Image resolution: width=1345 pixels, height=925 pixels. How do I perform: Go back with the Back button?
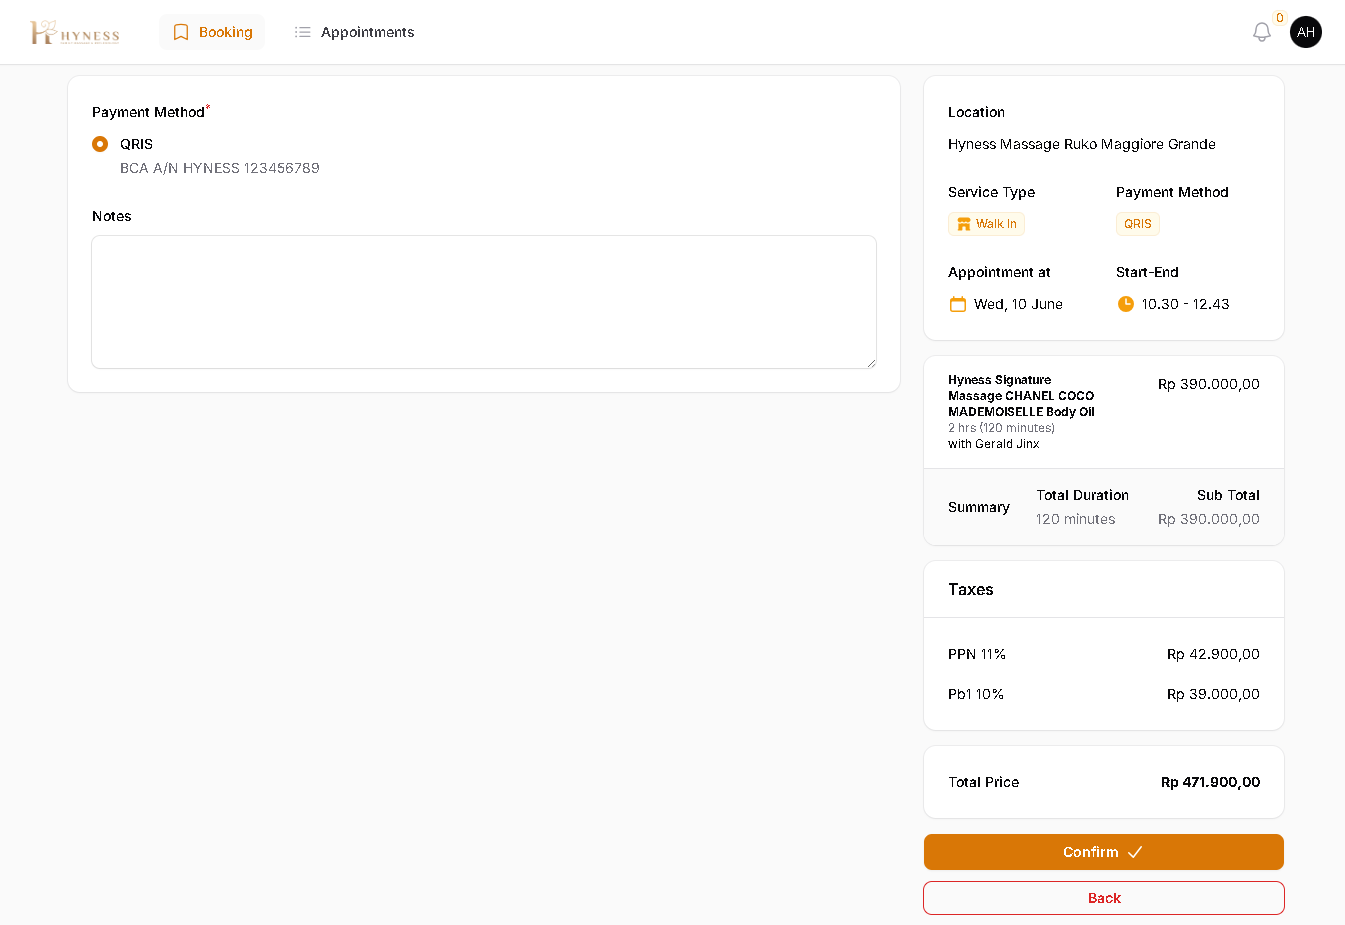[x=1104, y=898]
